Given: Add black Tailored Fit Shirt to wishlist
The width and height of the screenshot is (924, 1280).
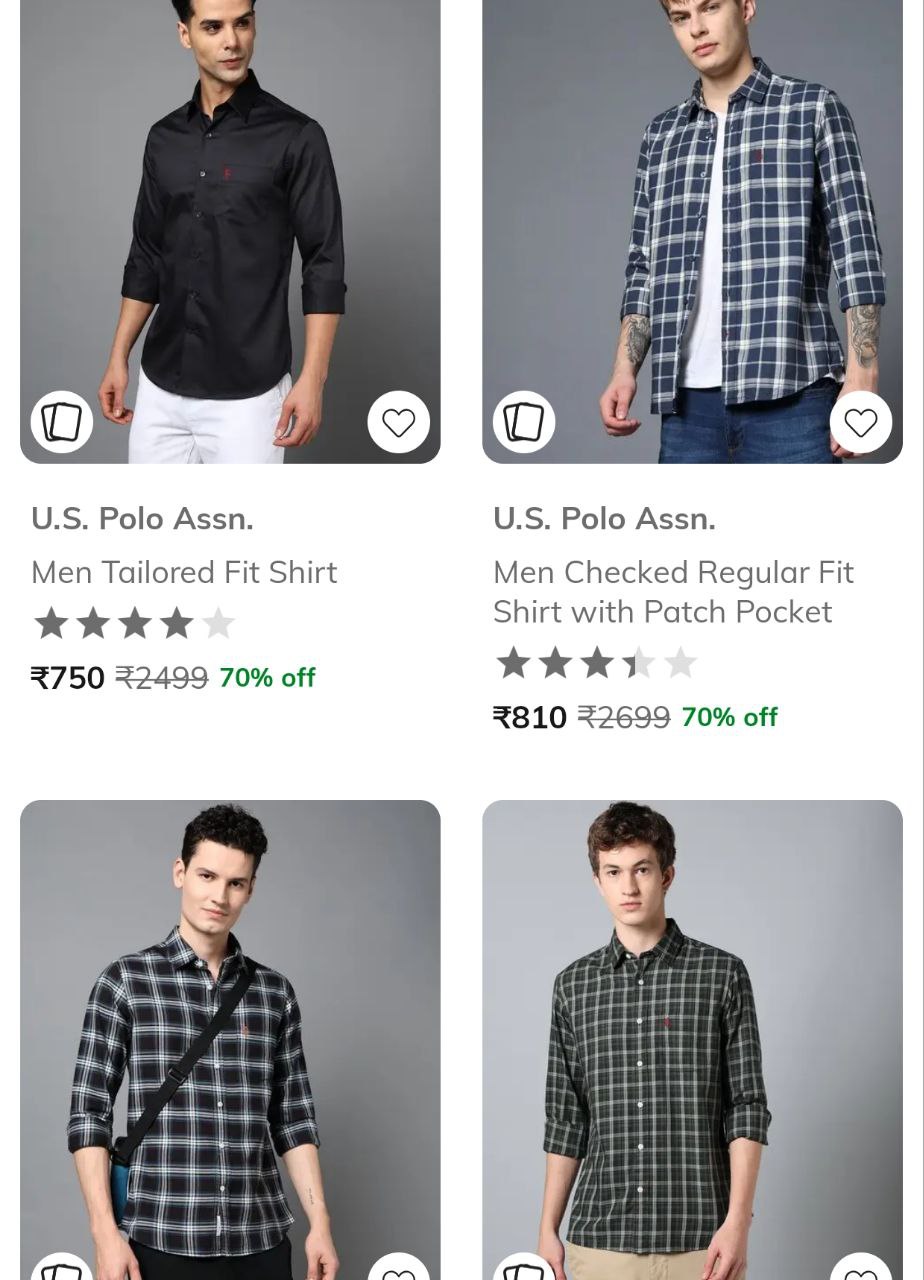Looking at the screenshot, I should click(398, 422).
